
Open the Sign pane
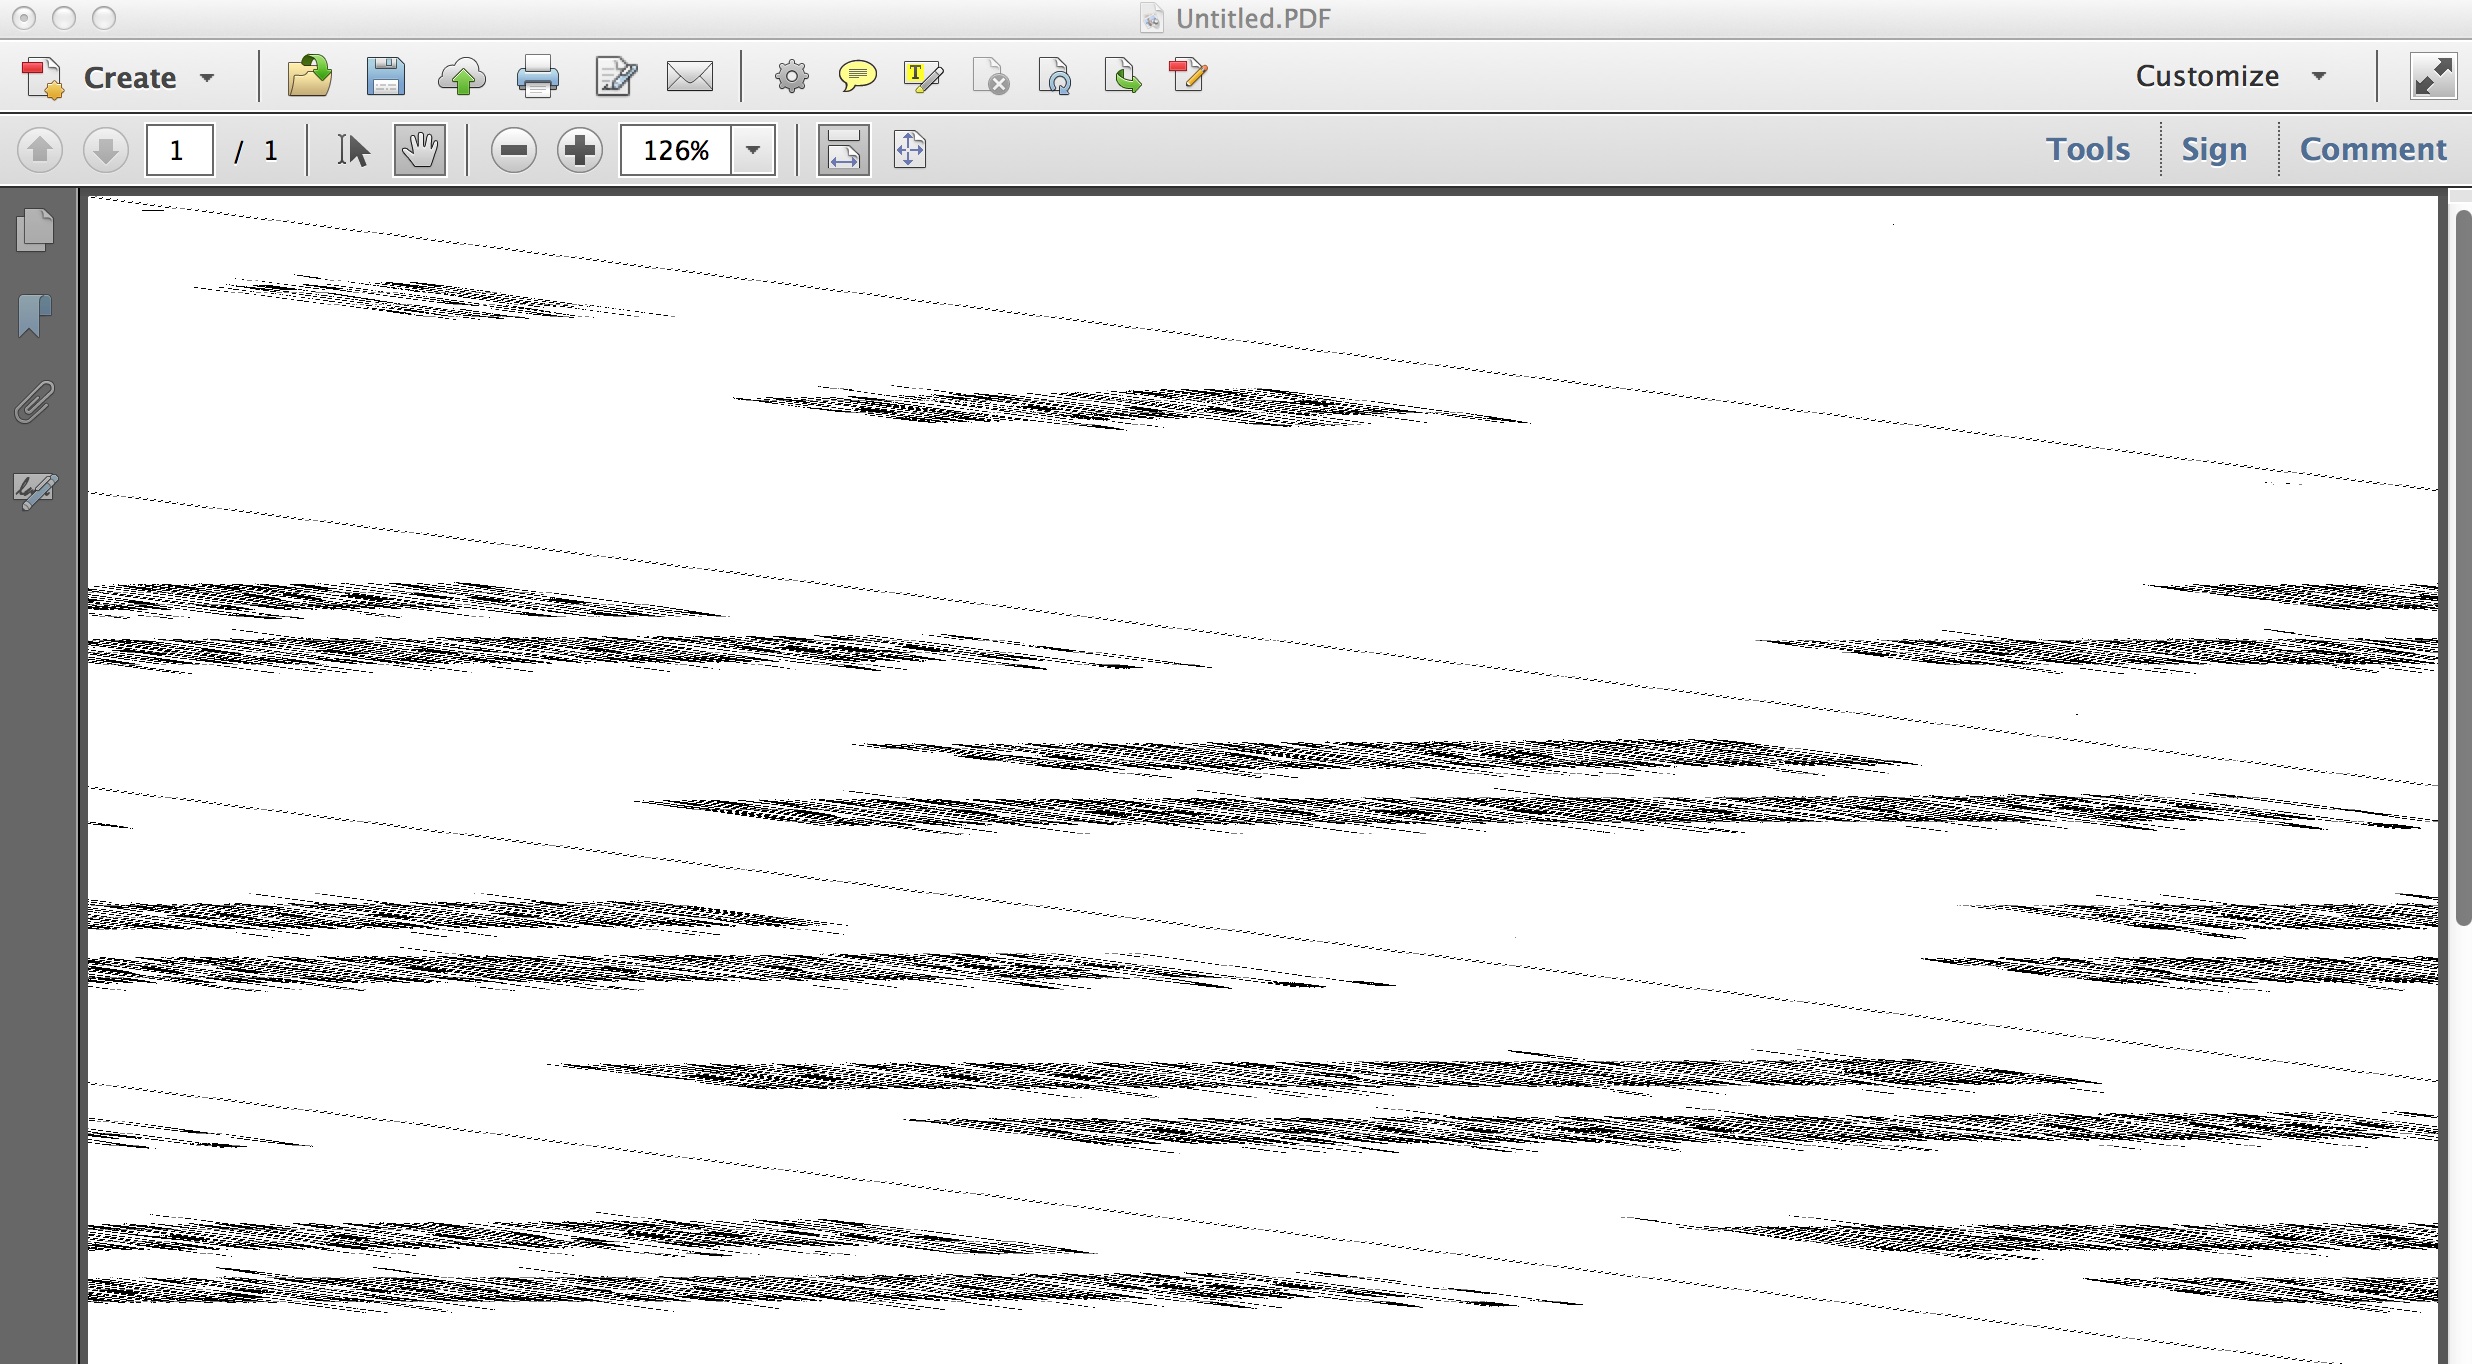coord(2214,149)
